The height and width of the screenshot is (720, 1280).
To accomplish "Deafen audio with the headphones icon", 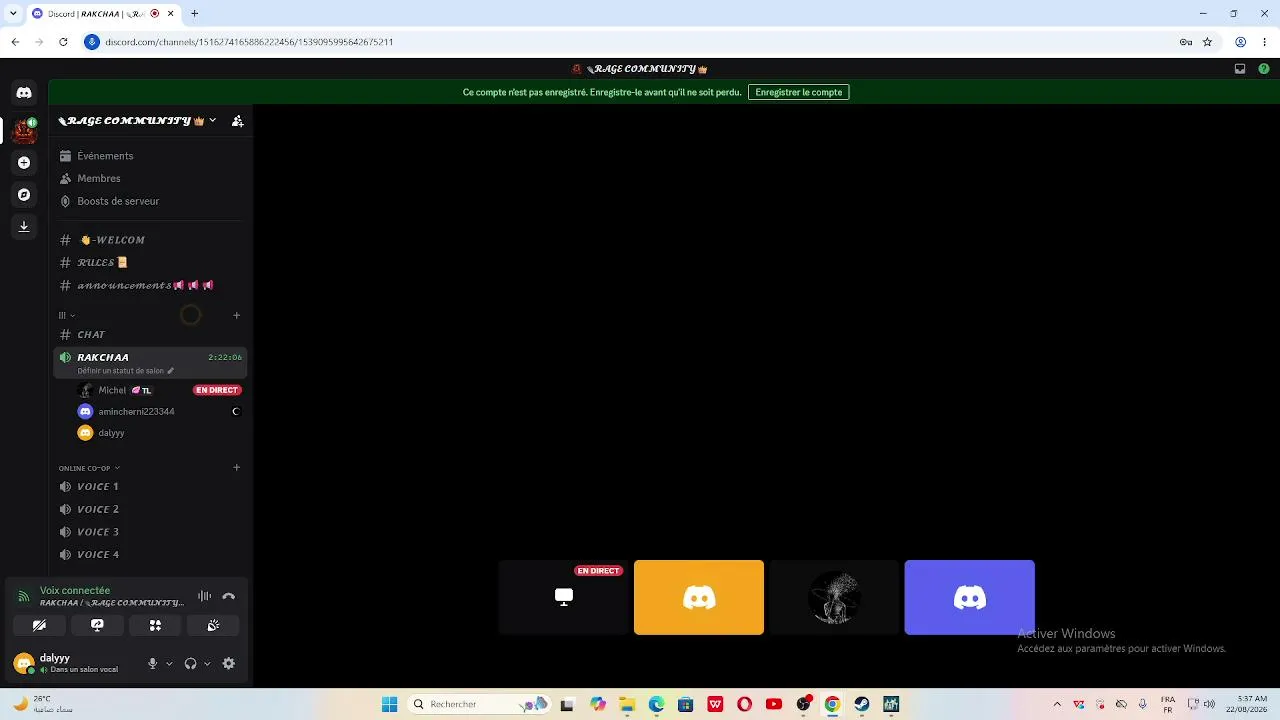I will click(x=190, y=664).
